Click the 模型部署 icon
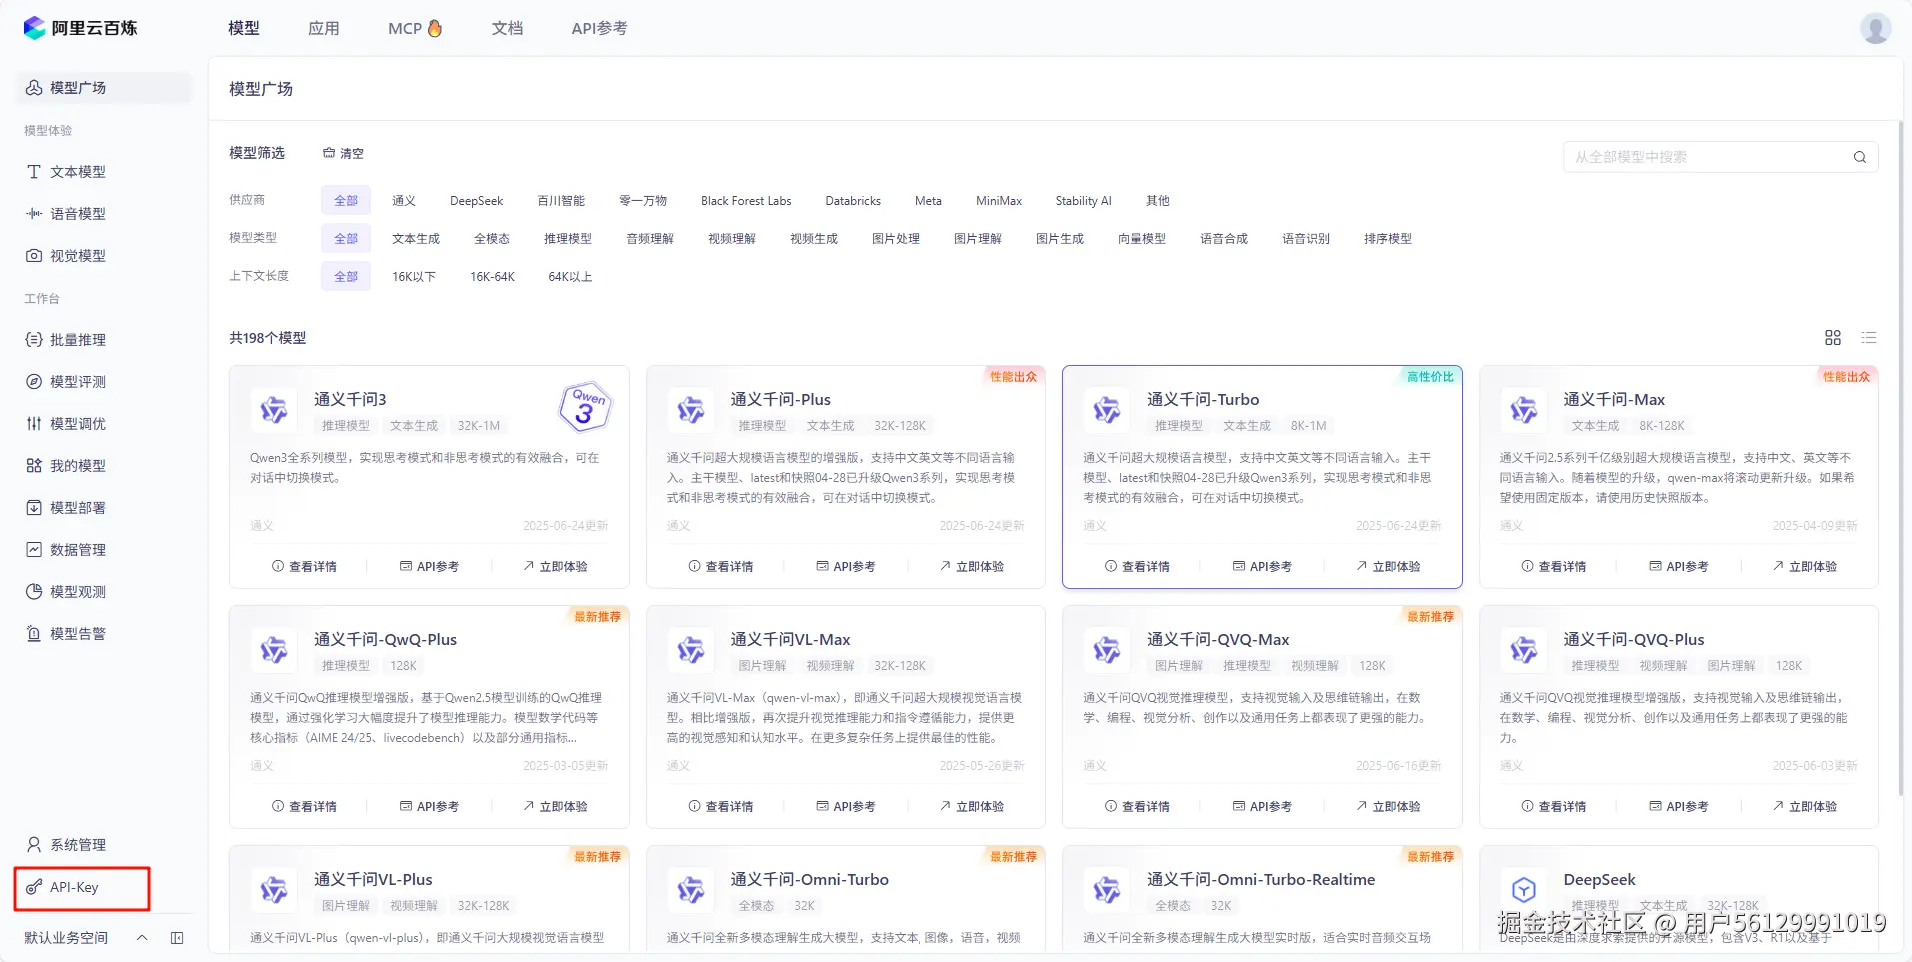 pyautogui.click(x=34, y=508)
